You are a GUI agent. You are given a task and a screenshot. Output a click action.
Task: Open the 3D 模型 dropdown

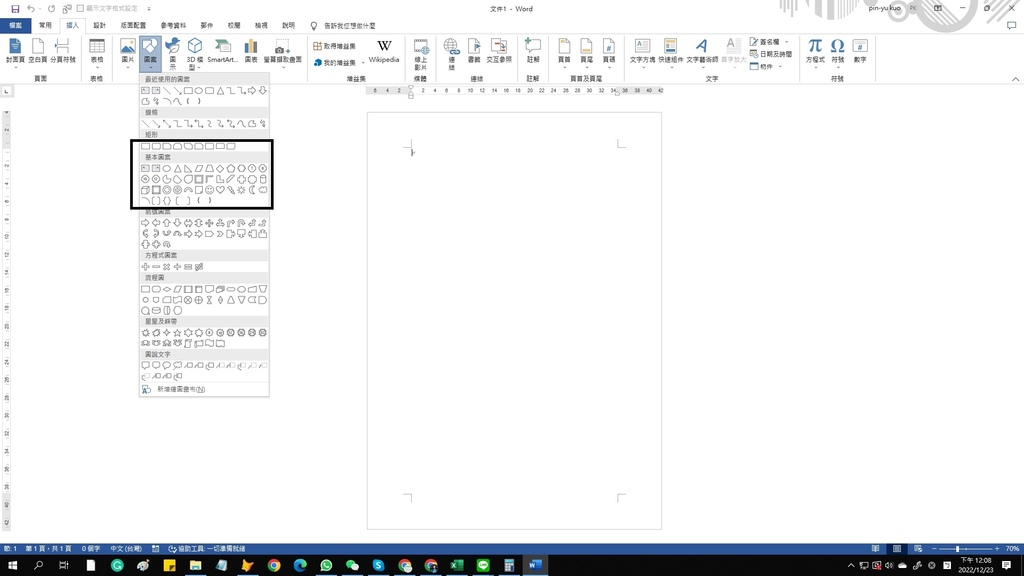pyautogui.click(x=195, y=53)
